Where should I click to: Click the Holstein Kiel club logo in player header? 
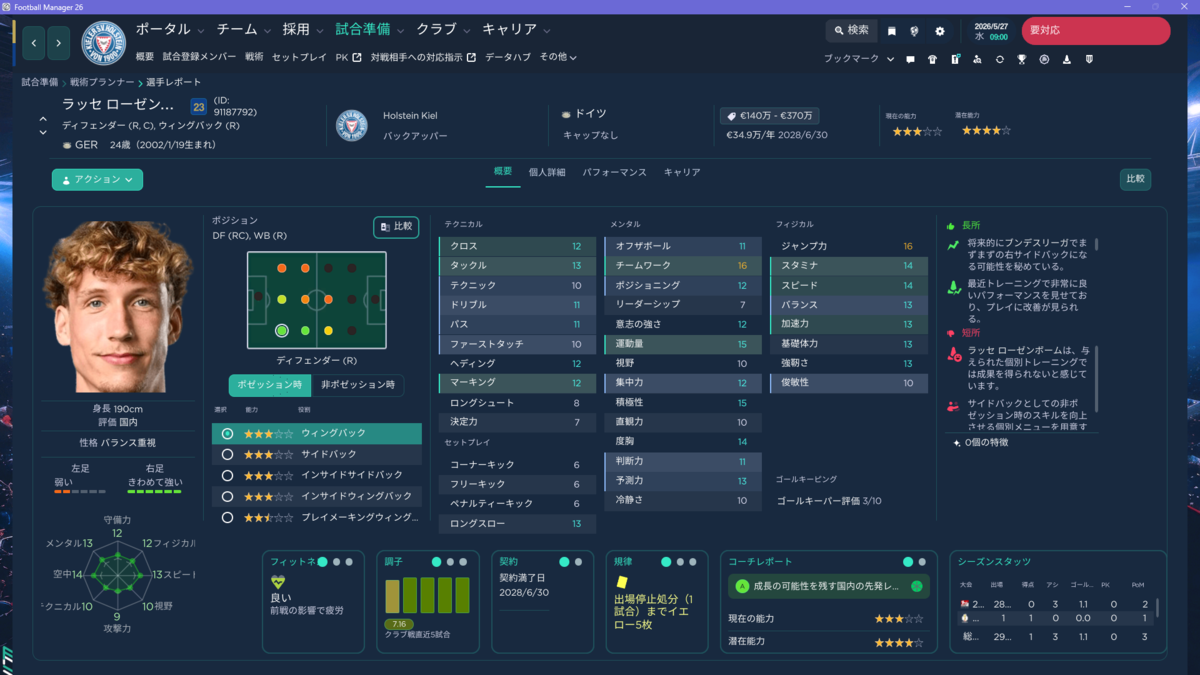pyautogui.click(x=352, y=126)
